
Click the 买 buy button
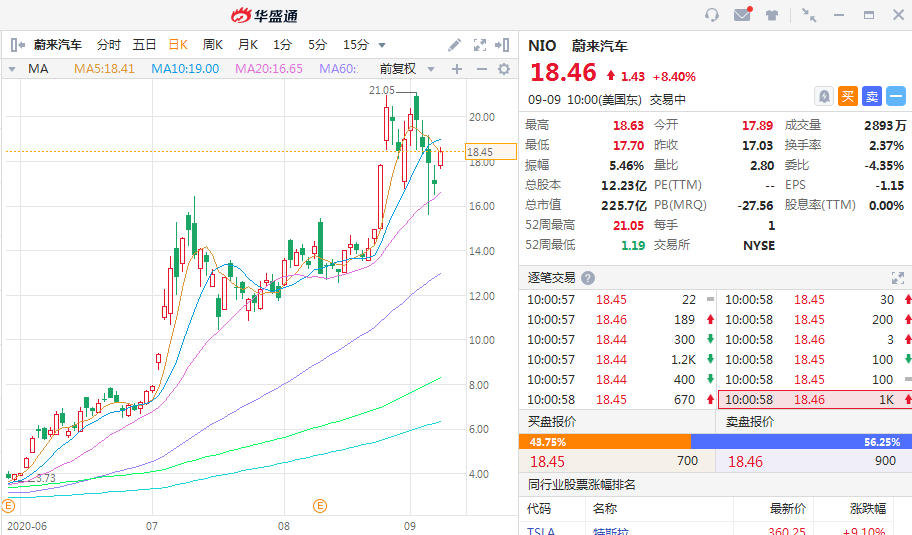point(848,96)
